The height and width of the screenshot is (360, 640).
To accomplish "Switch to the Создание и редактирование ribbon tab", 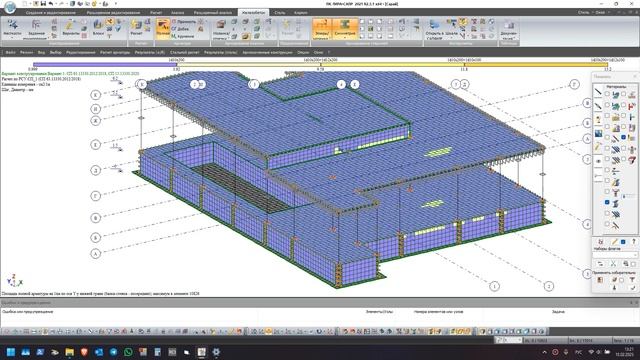I will coord(51,13).
